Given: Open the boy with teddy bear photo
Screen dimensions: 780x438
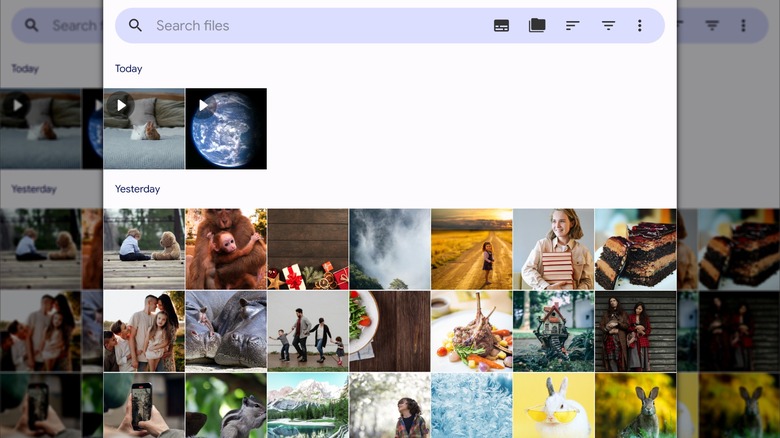Looking at the screenshot, I should click(144, 249).
